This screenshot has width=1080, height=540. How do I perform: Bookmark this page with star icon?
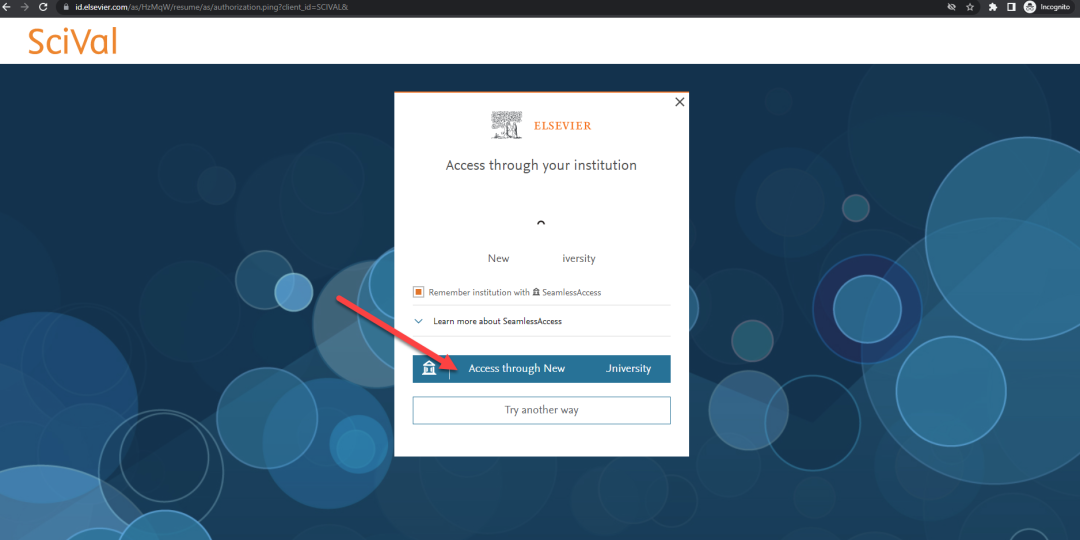coord(970,7)
